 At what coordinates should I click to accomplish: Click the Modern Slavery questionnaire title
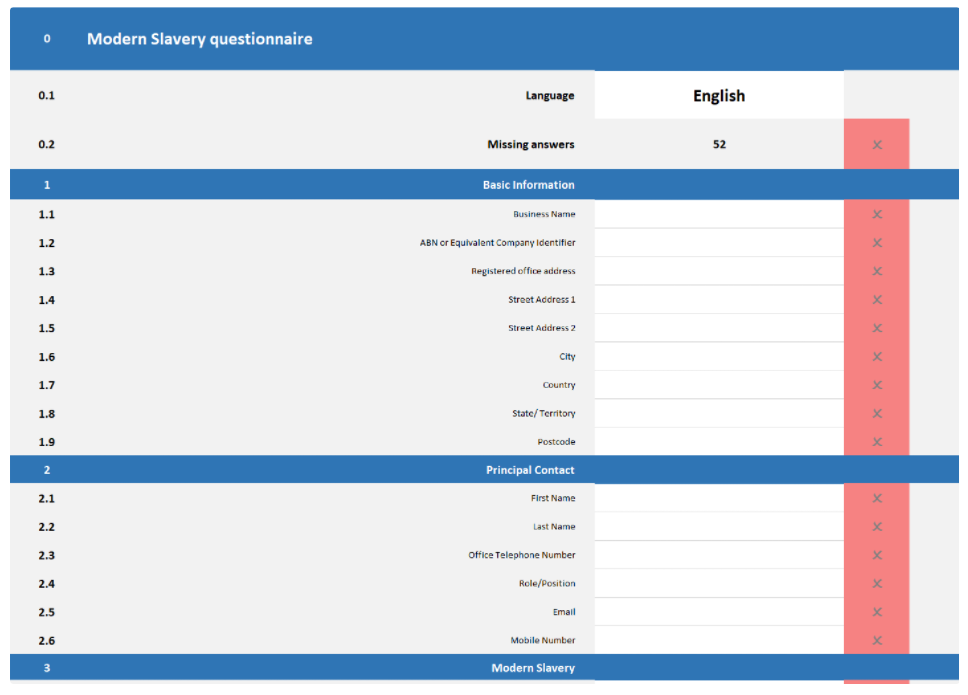point(199,39)
